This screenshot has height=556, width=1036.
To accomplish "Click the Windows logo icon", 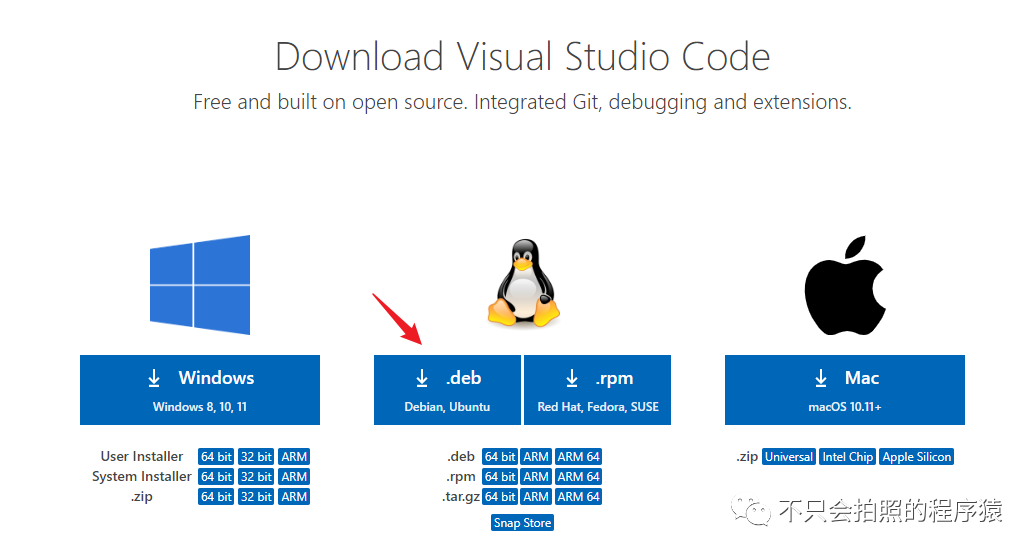I will [200, 285].
